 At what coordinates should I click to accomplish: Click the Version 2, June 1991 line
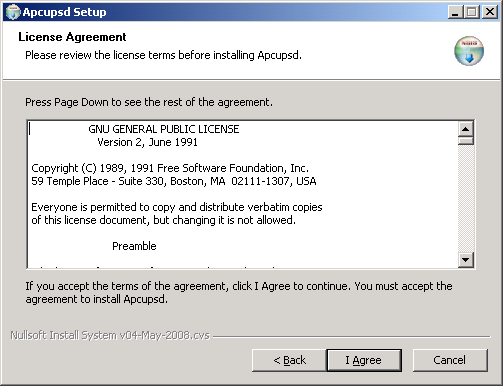147,142
